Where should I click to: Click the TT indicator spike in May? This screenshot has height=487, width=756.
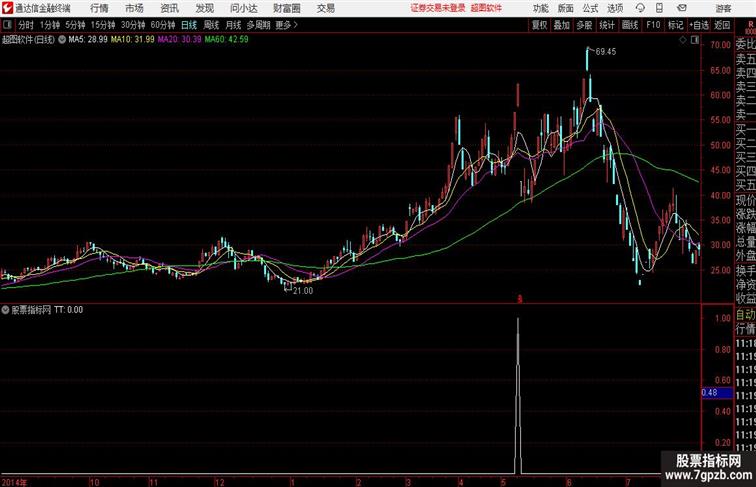(518, 395)
